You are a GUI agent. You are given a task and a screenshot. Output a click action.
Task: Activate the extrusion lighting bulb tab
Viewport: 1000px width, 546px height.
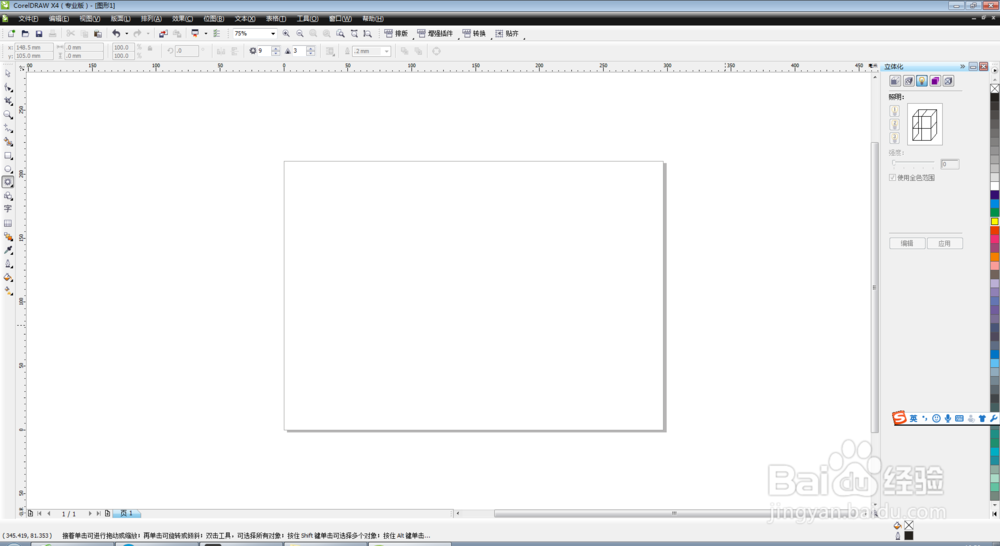tap(922, 81)
